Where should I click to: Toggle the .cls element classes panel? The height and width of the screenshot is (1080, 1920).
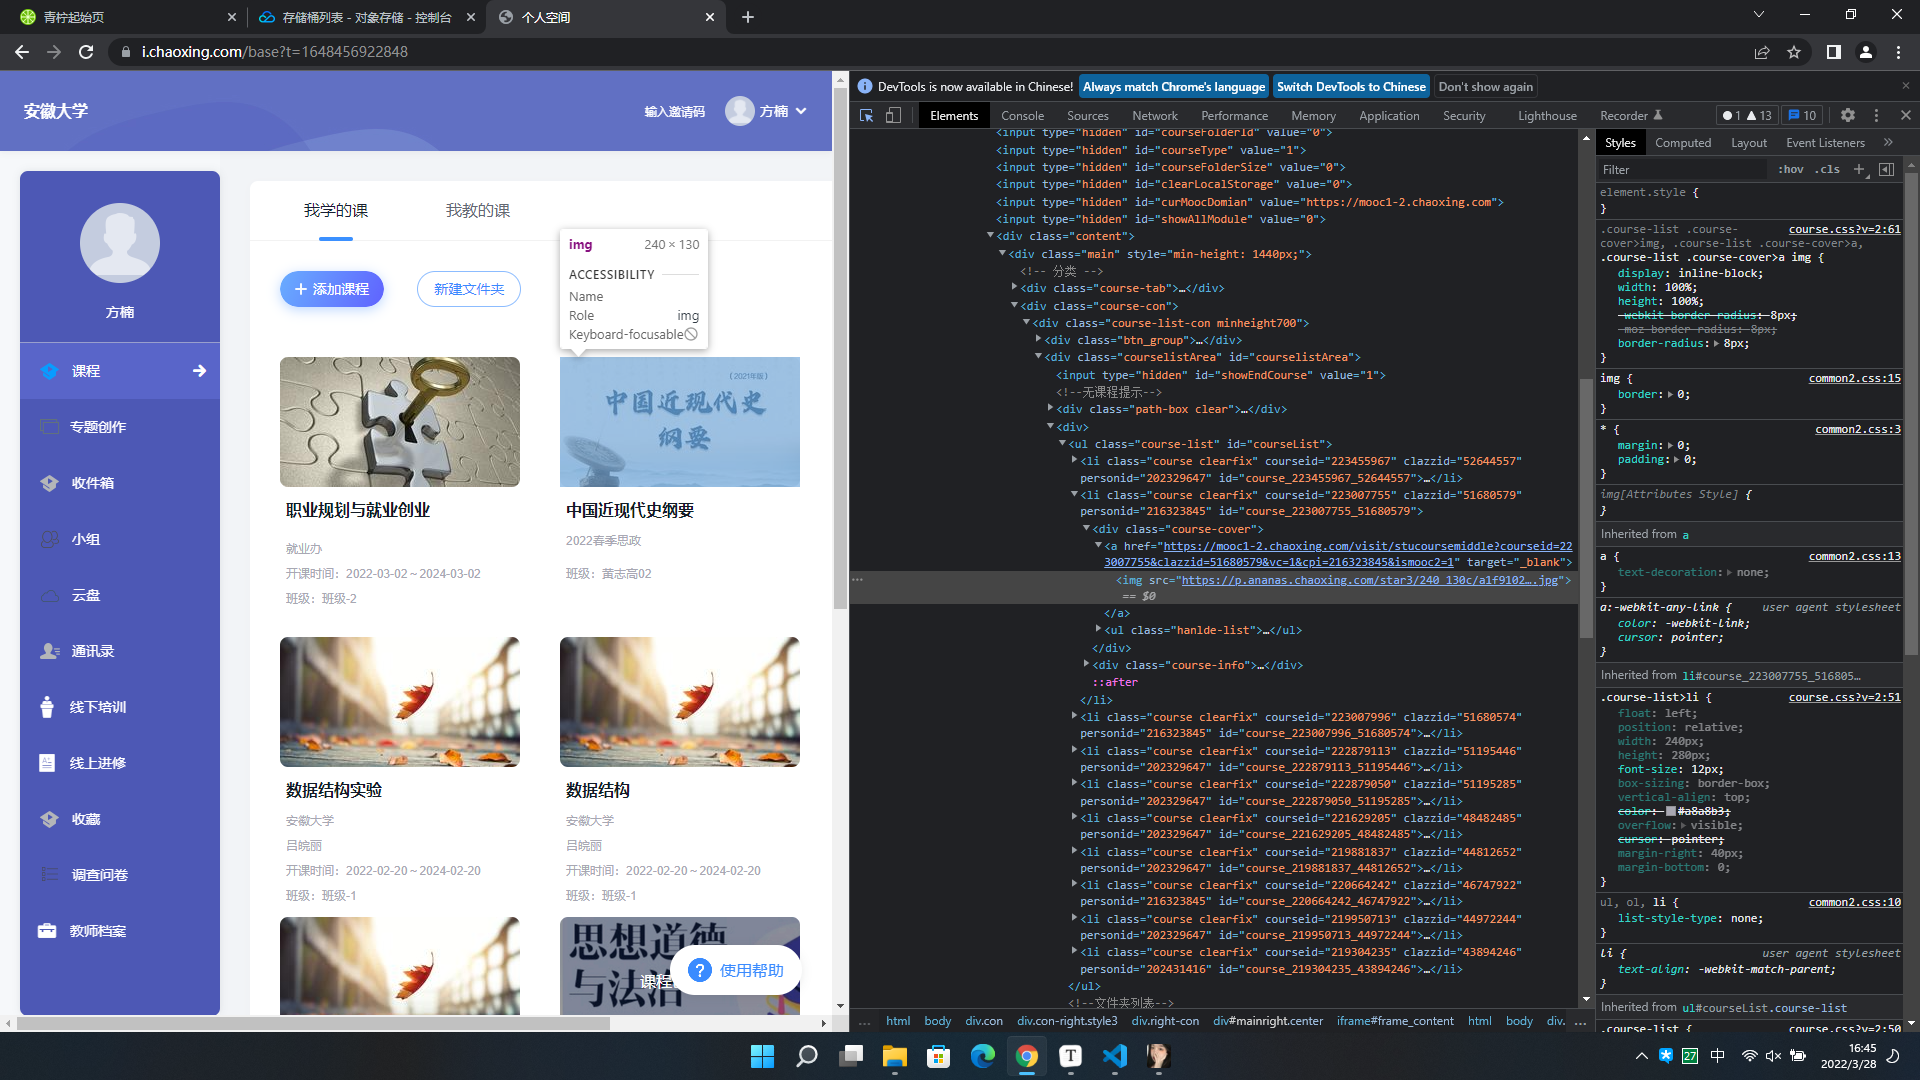point(1828,170)
